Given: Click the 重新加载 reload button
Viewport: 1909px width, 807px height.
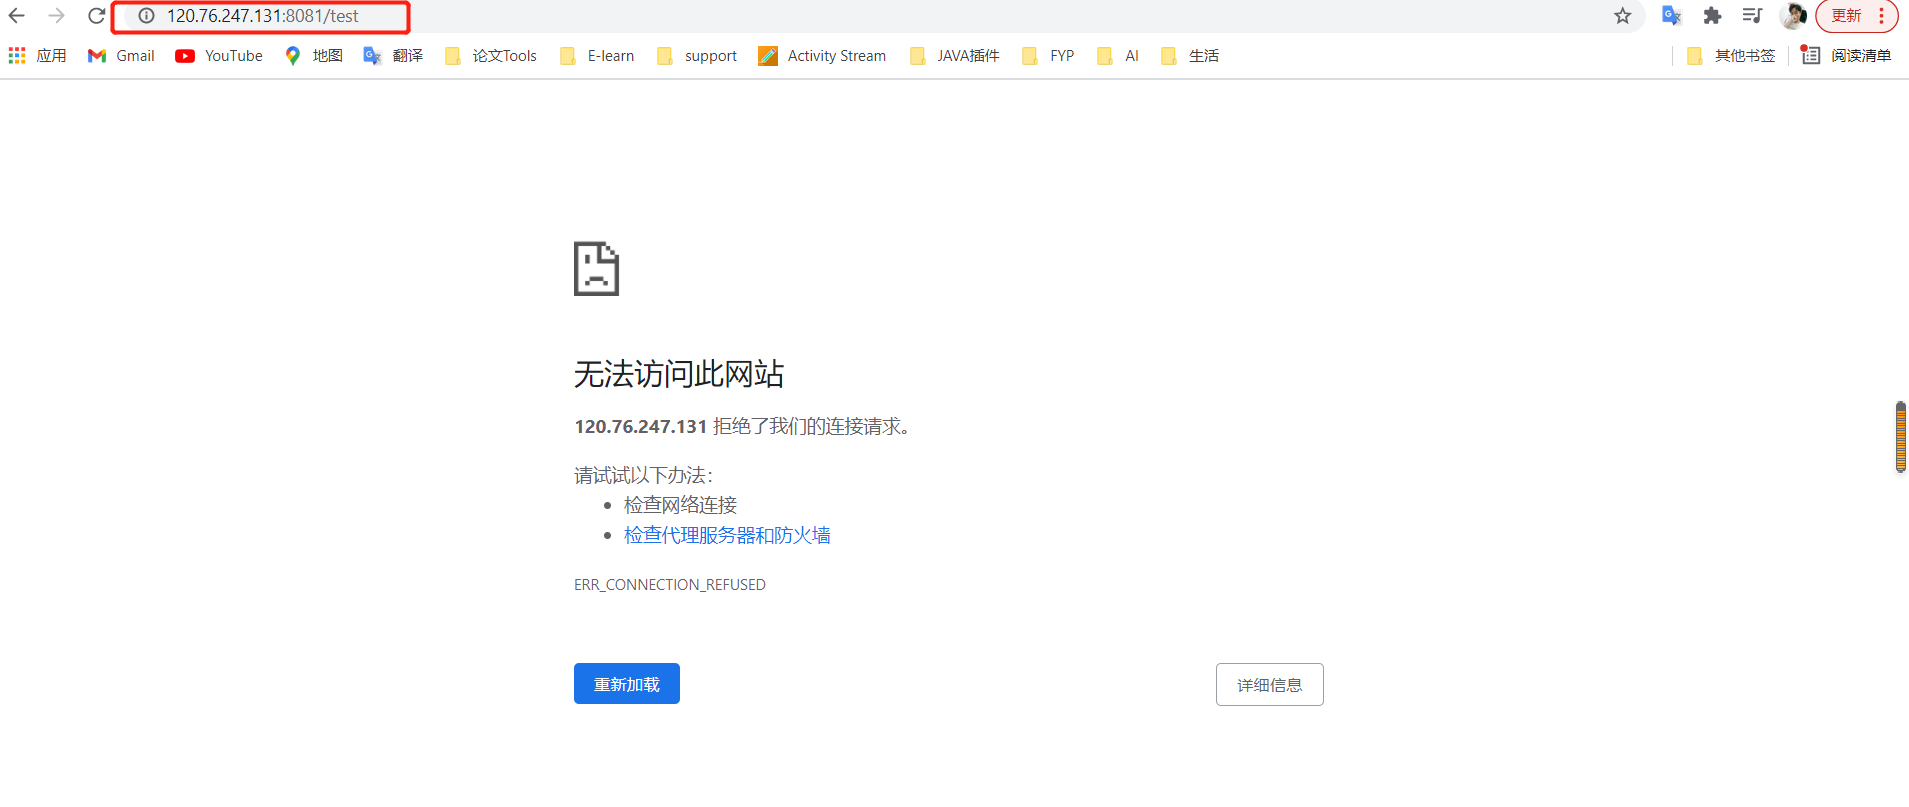Looking at the screenshot, I should [627, 684].
